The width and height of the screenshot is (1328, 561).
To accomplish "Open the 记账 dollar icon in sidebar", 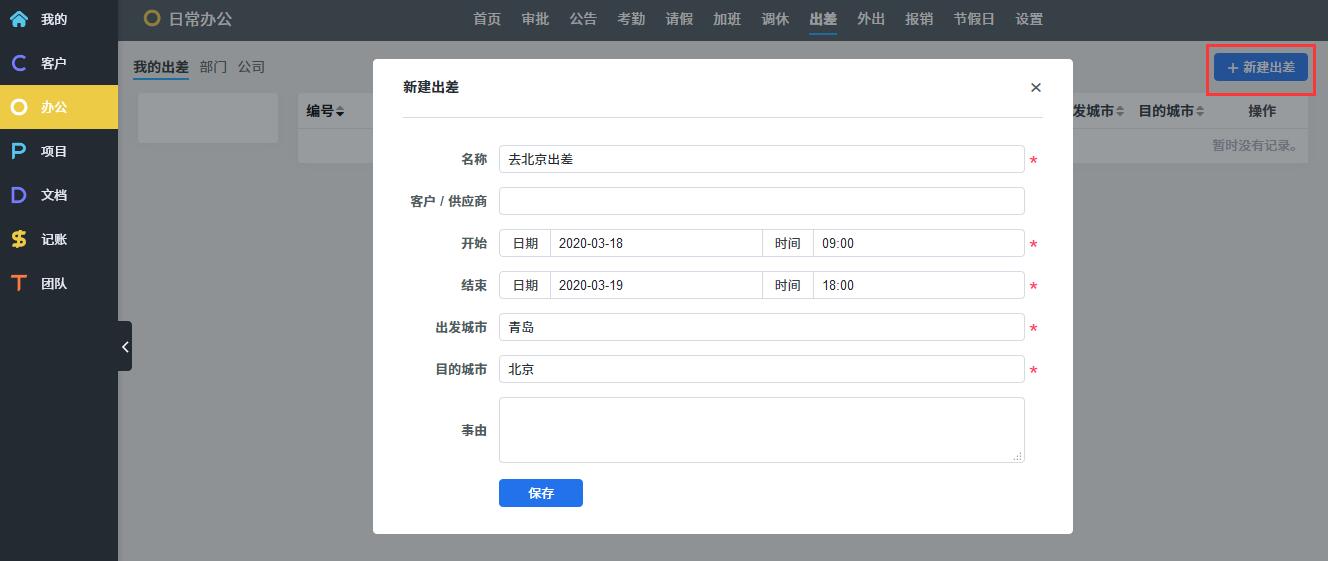I will [19, 239].
